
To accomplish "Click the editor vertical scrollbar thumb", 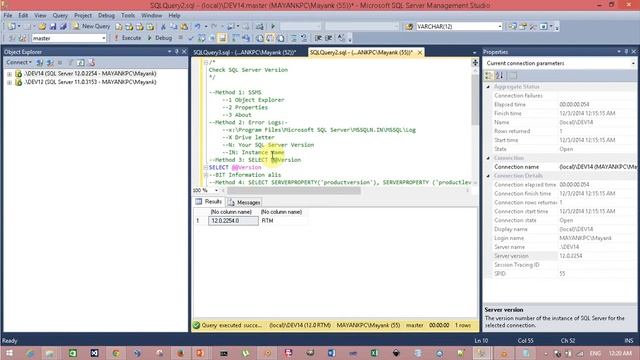I will click(475, 100).
